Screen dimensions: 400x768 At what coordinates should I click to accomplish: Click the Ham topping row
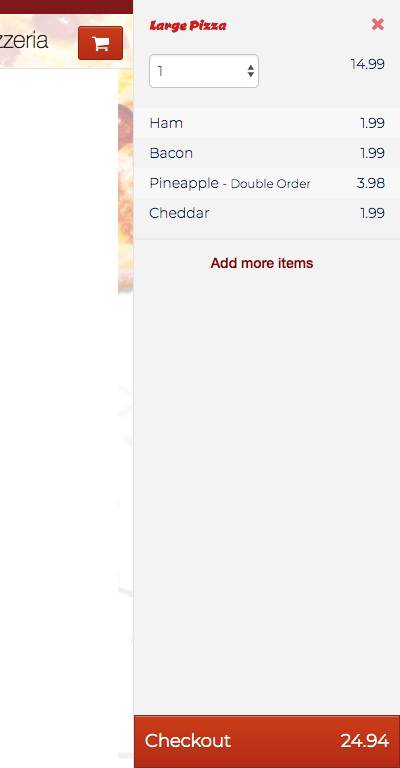pos(267,123)
